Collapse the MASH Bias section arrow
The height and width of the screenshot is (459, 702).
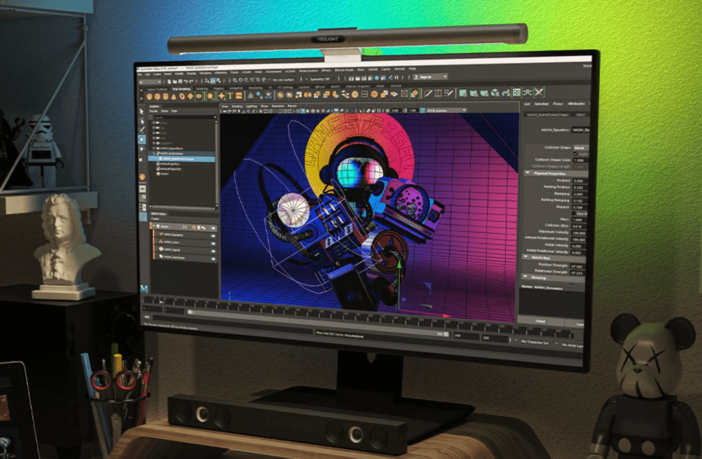526,257
